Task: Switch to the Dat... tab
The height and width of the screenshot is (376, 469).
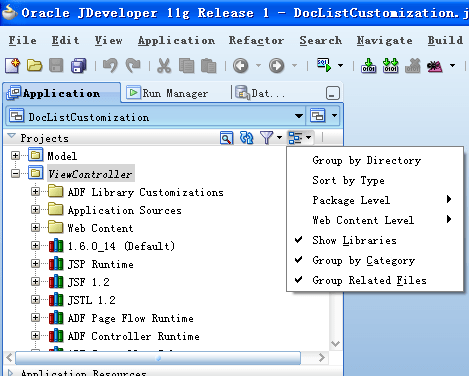Action: [x=260, y=93]
